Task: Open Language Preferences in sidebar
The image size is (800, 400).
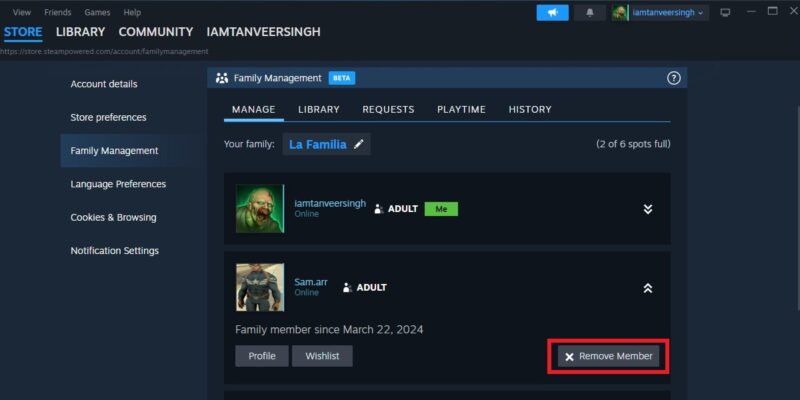Action: (118, 184)
